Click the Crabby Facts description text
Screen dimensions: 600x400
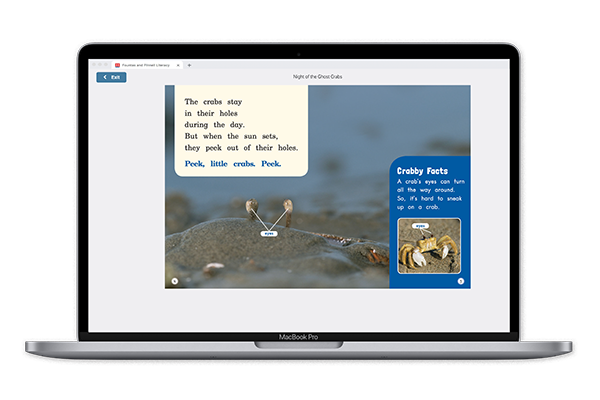click(426, 196)
